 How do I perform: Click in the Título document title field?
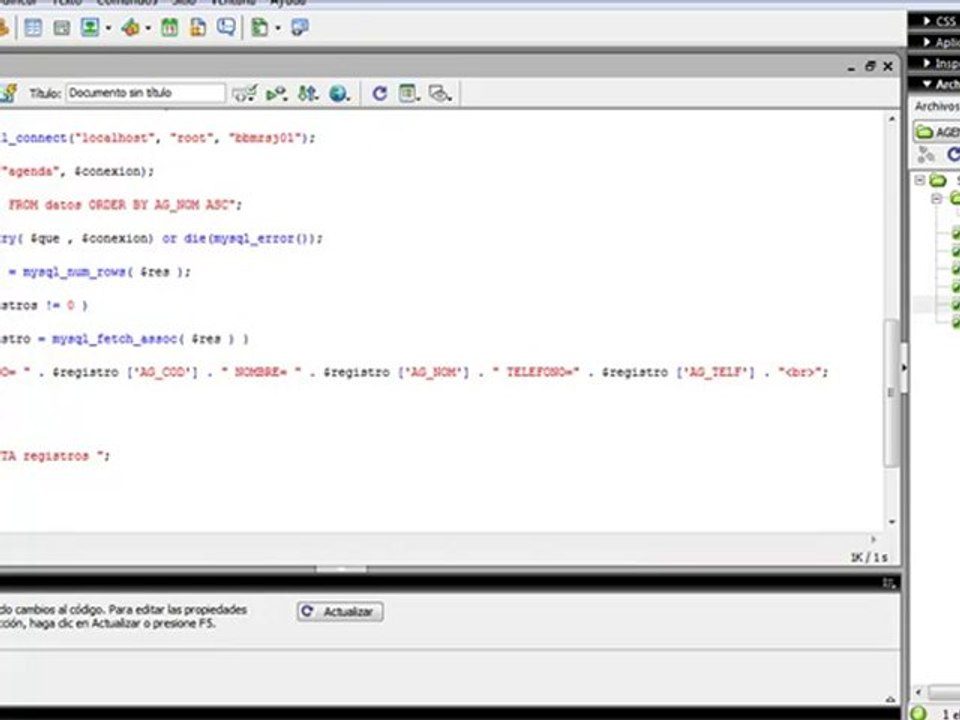(x=146, y=93)
